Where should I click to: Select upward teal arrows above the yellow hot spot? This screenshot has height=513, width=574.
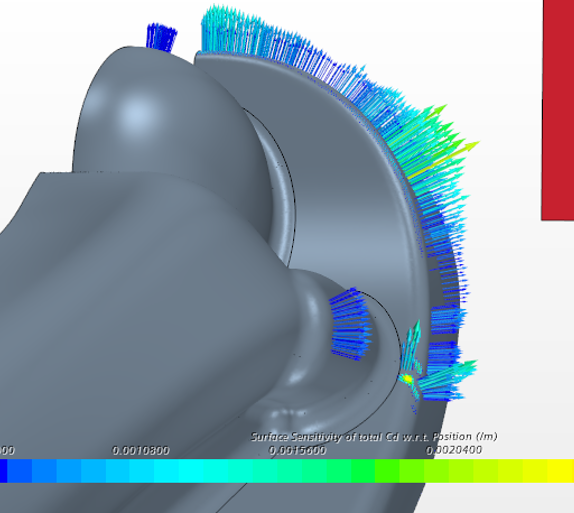(412, 346)
